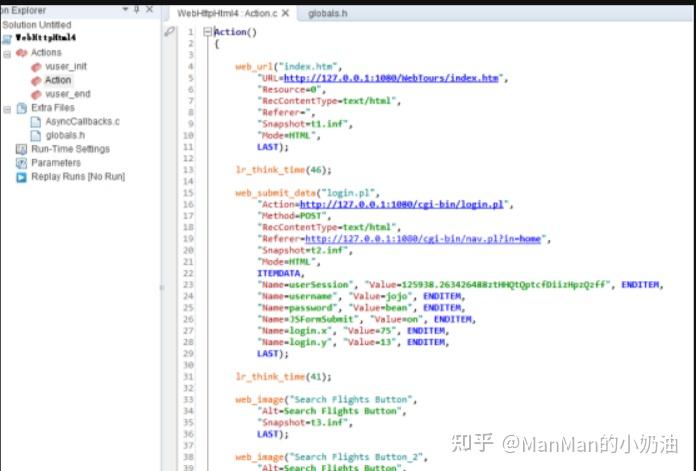Click the Solution Untitled label
The height and width of the screenshot is (471, 696).
[x=36, y=25]
